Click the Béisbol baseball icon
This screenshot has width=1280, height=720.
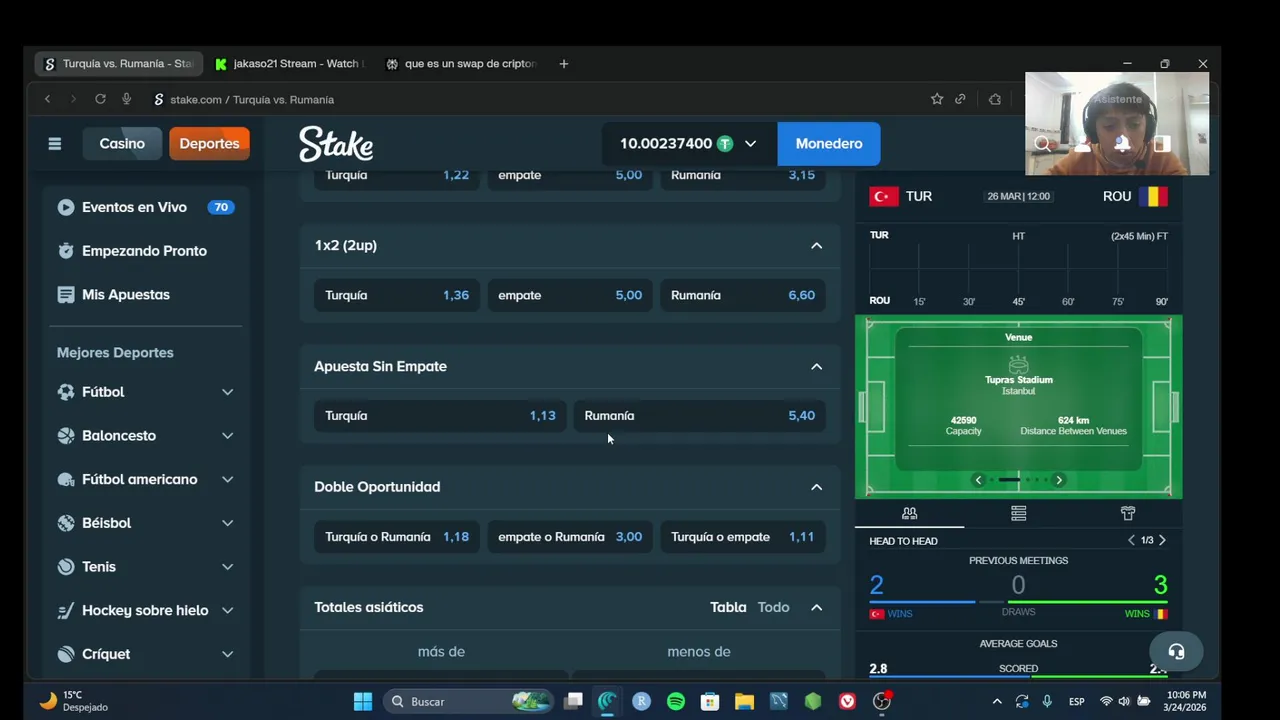coord(66,523)
